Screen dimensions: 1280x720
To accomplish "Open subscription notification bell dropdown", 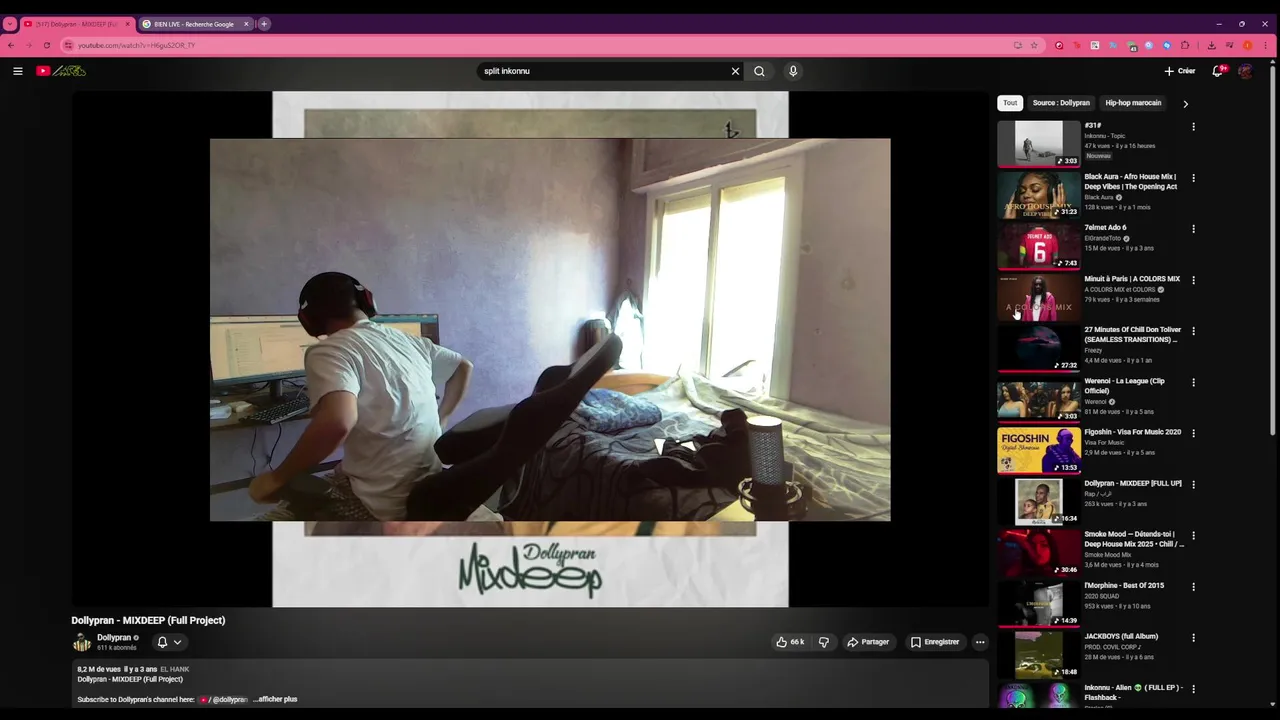I will [x=169, y=642].
